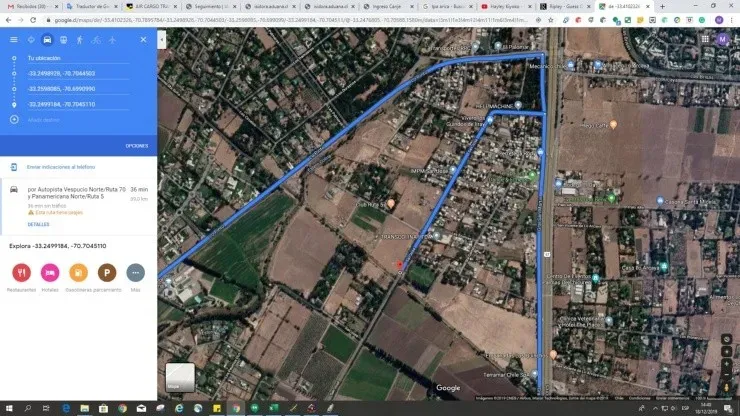Open the Más categories button
740x416 pixels.
pos(135,272)
